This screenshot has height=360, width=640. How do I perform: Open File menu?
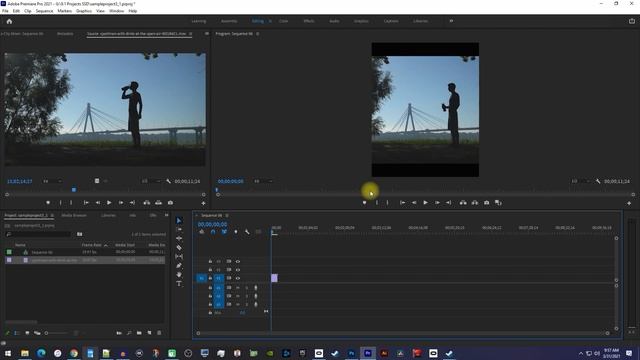5,11
